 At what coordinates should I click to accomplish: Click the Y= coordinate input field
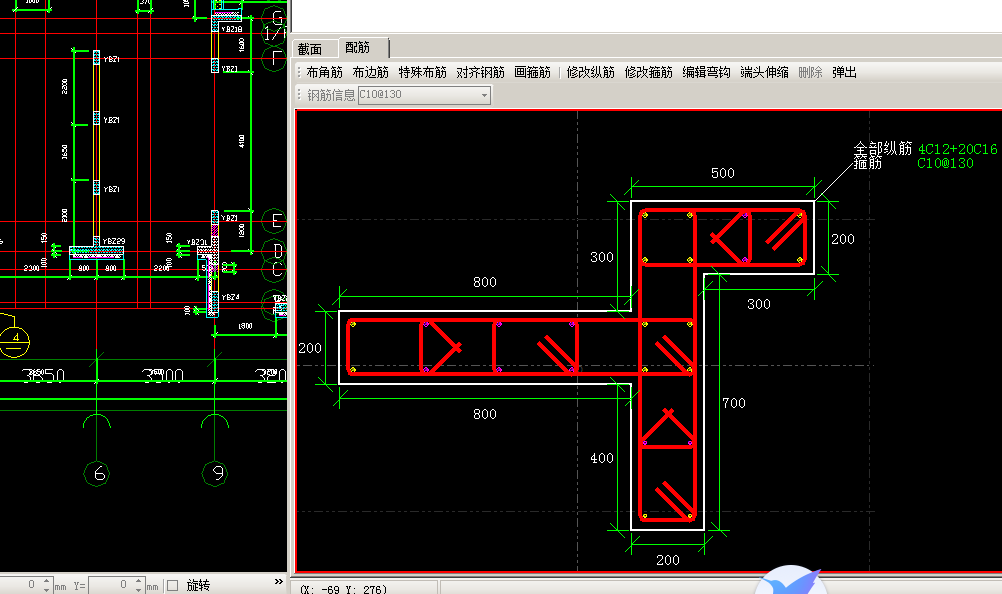pos(111,585)
